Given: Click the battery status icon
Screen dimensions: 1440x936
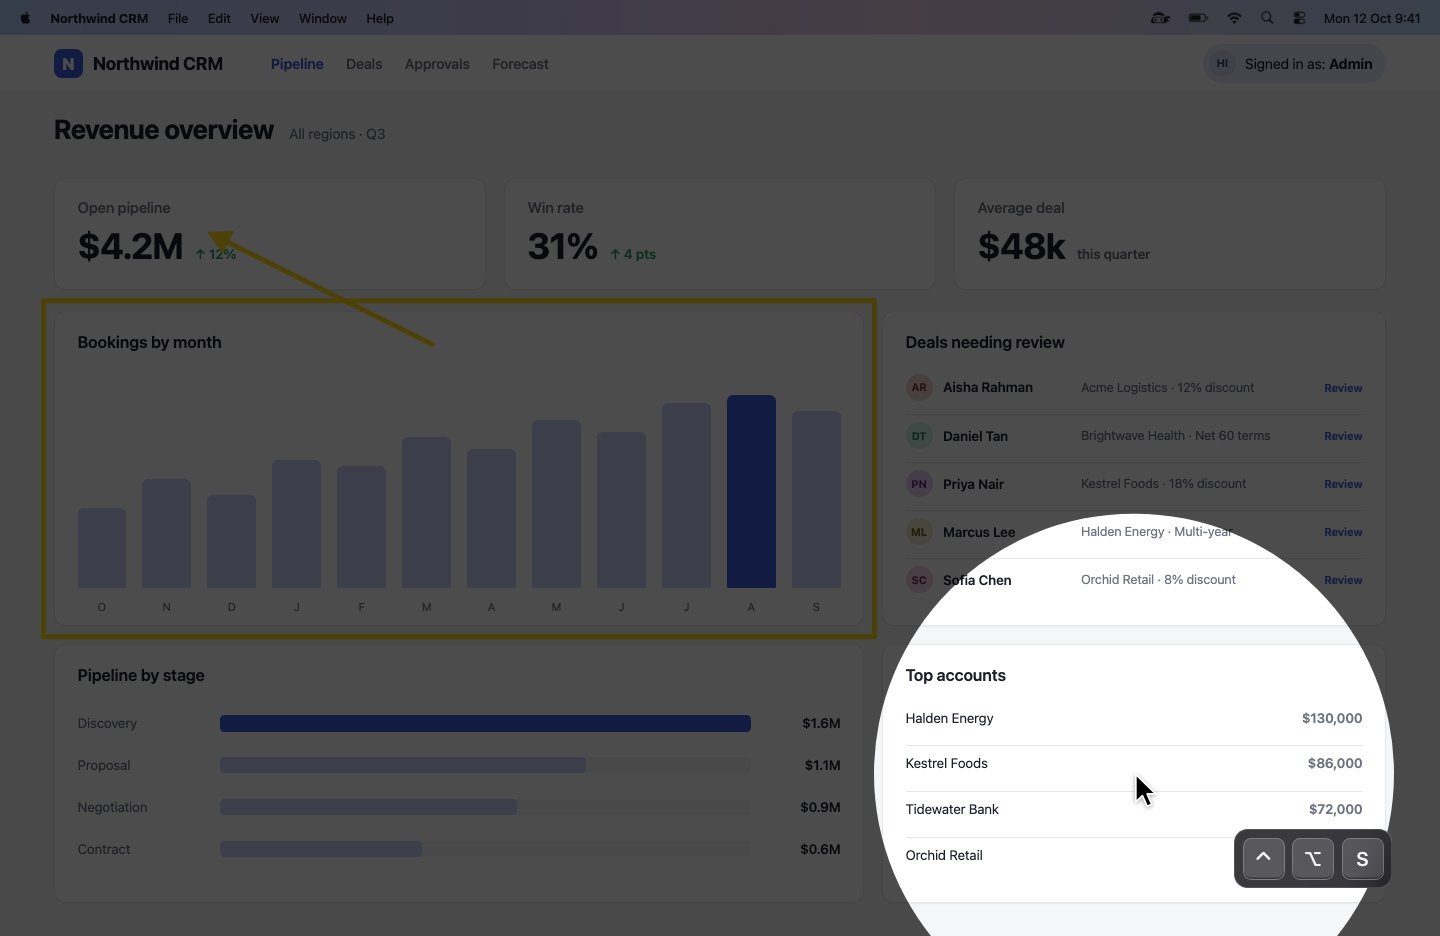Looking at the screenshot, I should click(1197, 18).
